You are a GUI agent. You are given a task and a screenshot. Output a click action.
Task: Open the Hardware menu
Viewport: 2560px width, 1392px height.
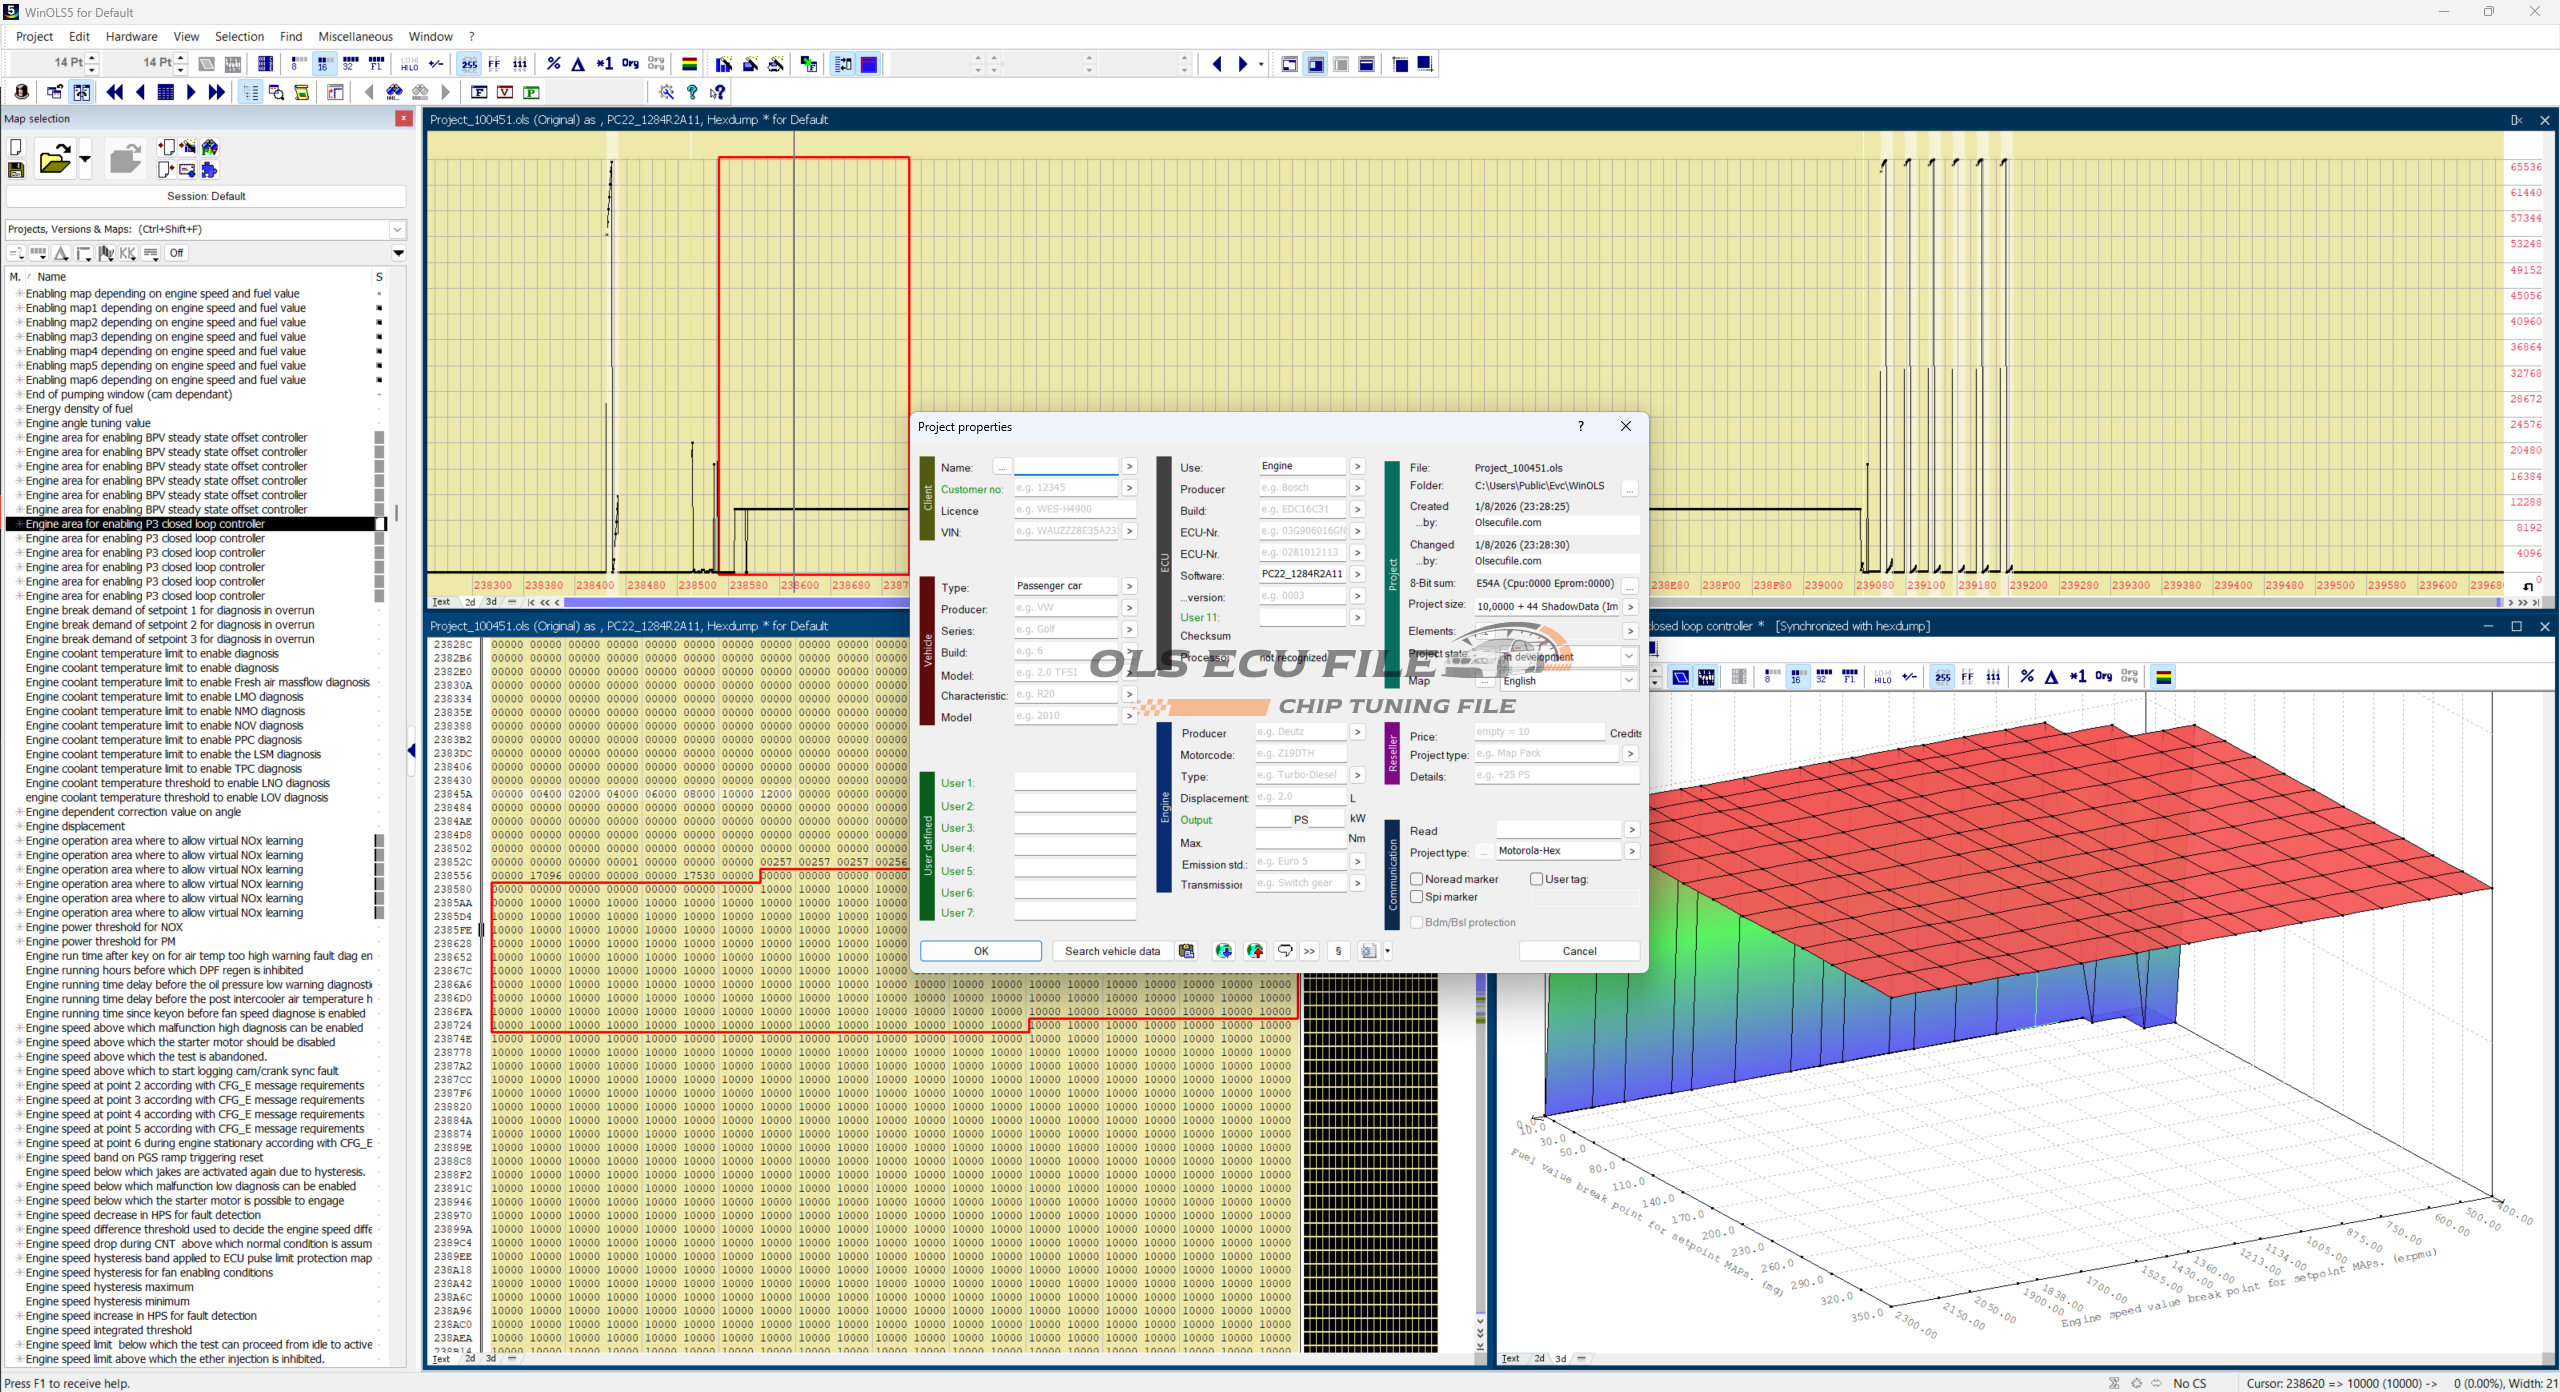[131, 37]
